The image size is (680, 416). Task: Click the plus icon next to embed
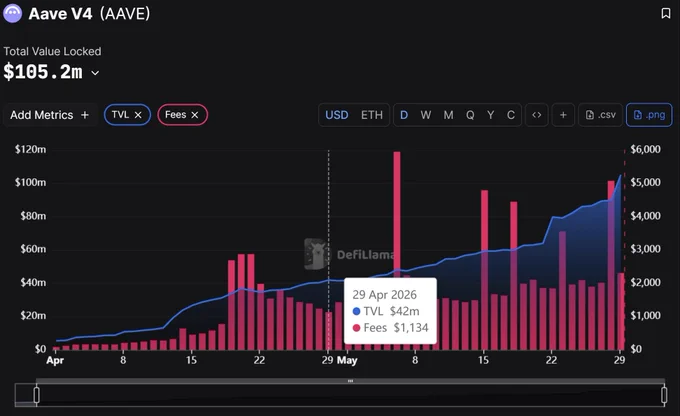click(x=563, y=115)
